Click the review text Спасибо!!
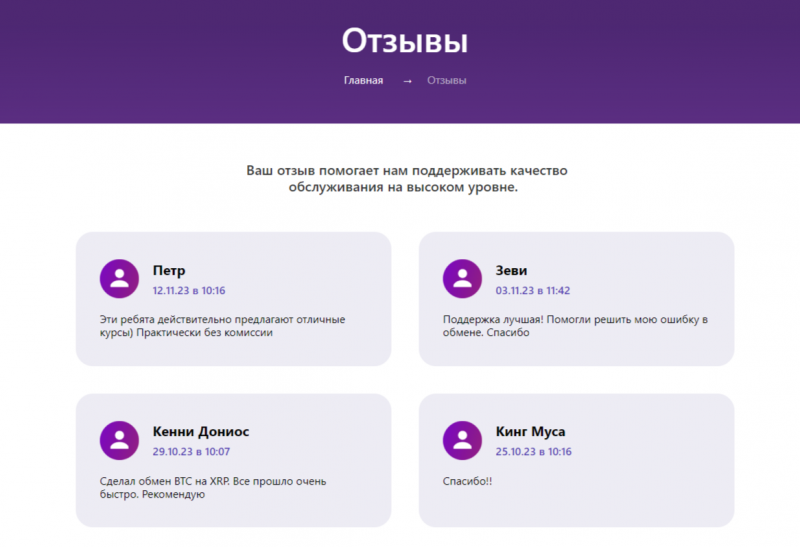The width and height of the screenshot is (800, 547). pyautogui.click(x=467, y=481)
